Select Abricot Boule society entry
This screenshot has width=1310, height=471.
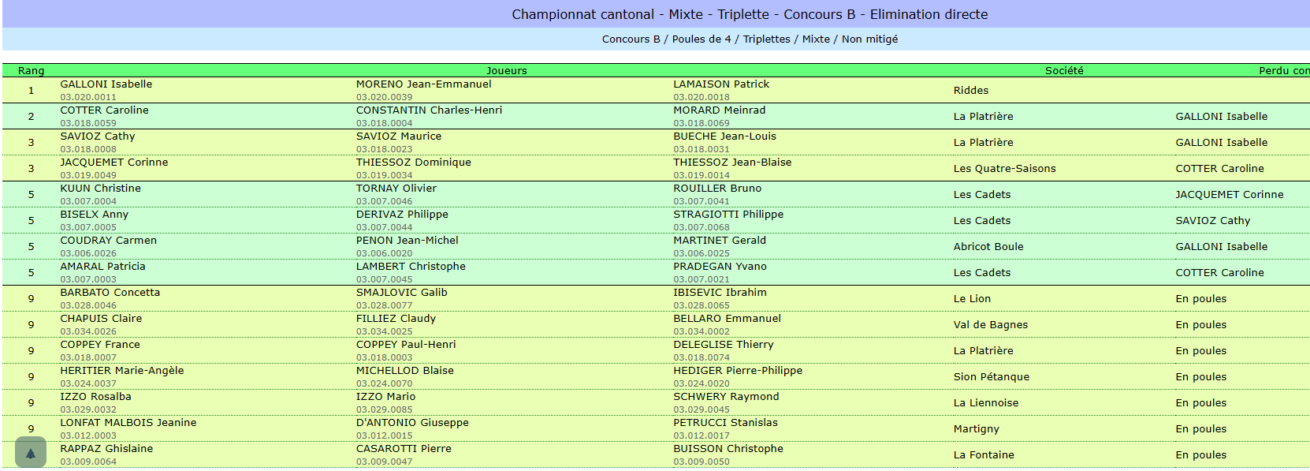click(x=988, y=246)
